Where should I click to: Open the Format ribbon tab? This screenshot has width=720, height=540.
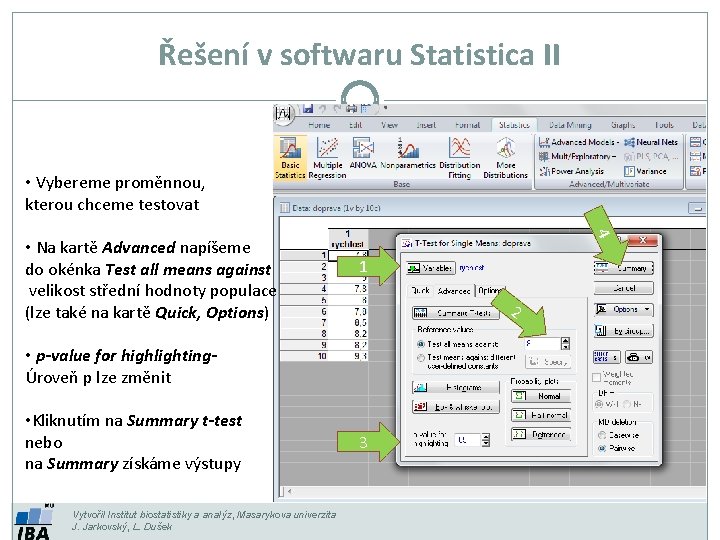coord(467,125)
